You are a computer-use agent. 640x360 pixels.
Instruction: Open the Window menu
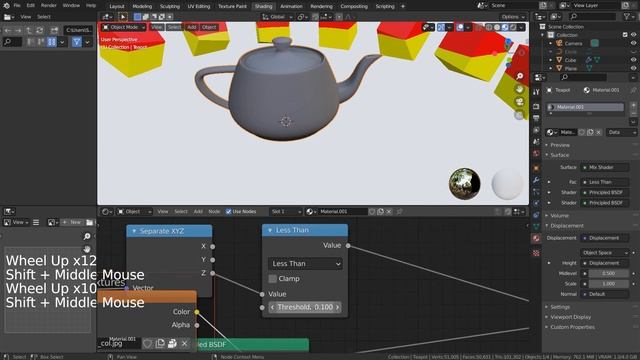71,6
